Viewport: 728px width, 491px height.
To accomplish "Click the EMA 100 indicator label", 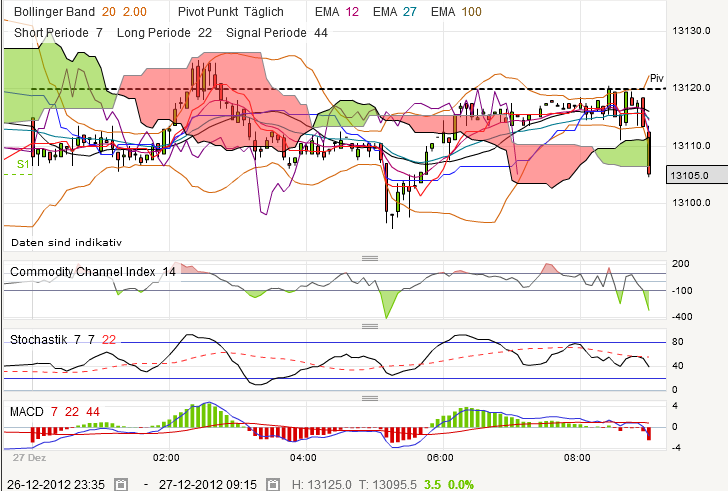I will (x=456, y=12).
